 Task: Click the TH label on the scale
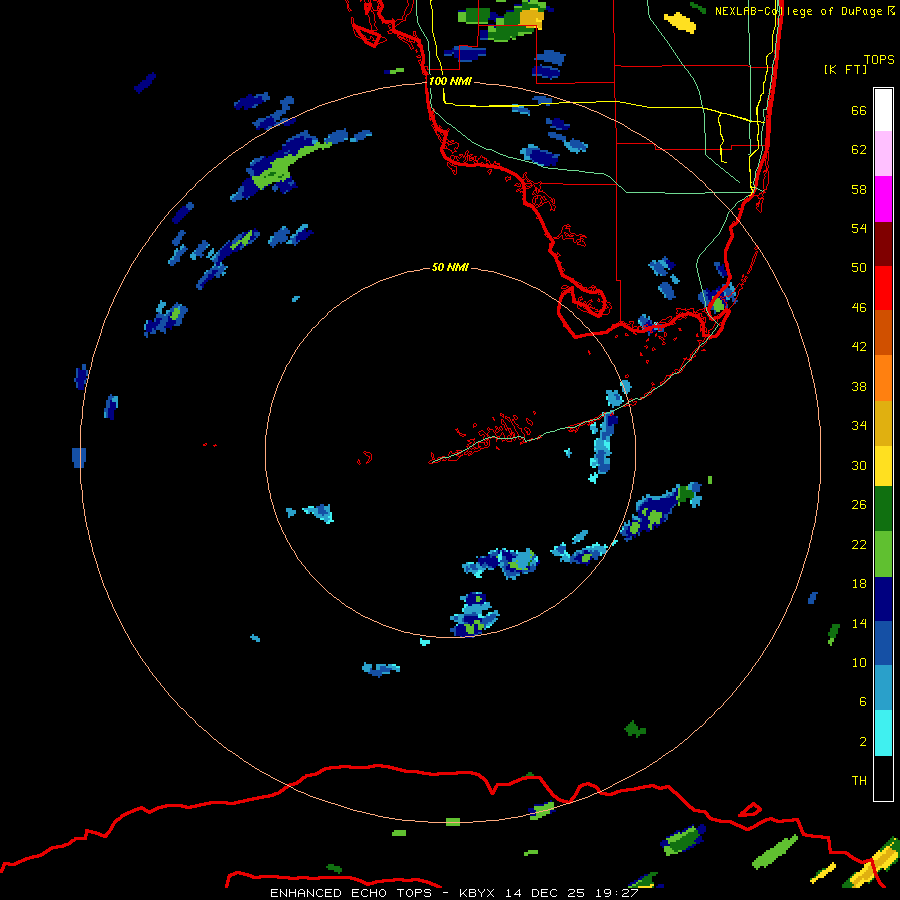(x=859, y=780)
